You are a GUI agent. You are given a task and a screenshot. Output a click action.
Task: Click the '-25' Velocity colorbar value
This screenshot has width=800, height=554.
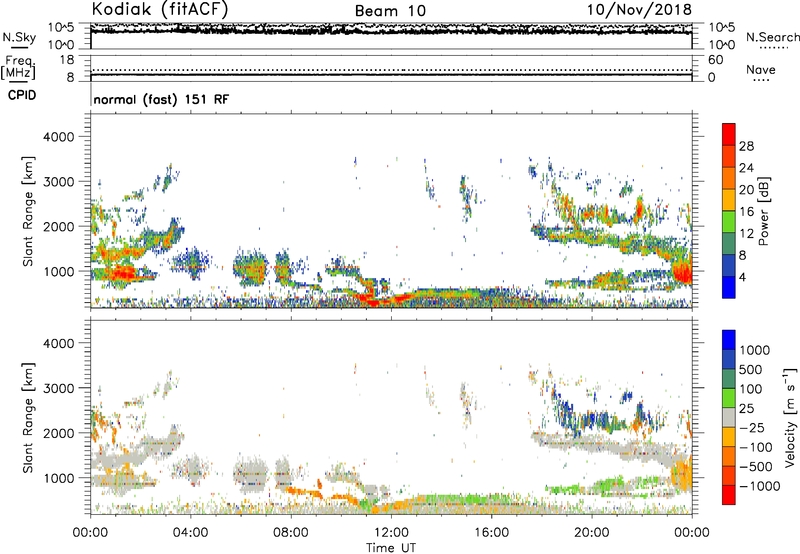[x=752, y=427]
